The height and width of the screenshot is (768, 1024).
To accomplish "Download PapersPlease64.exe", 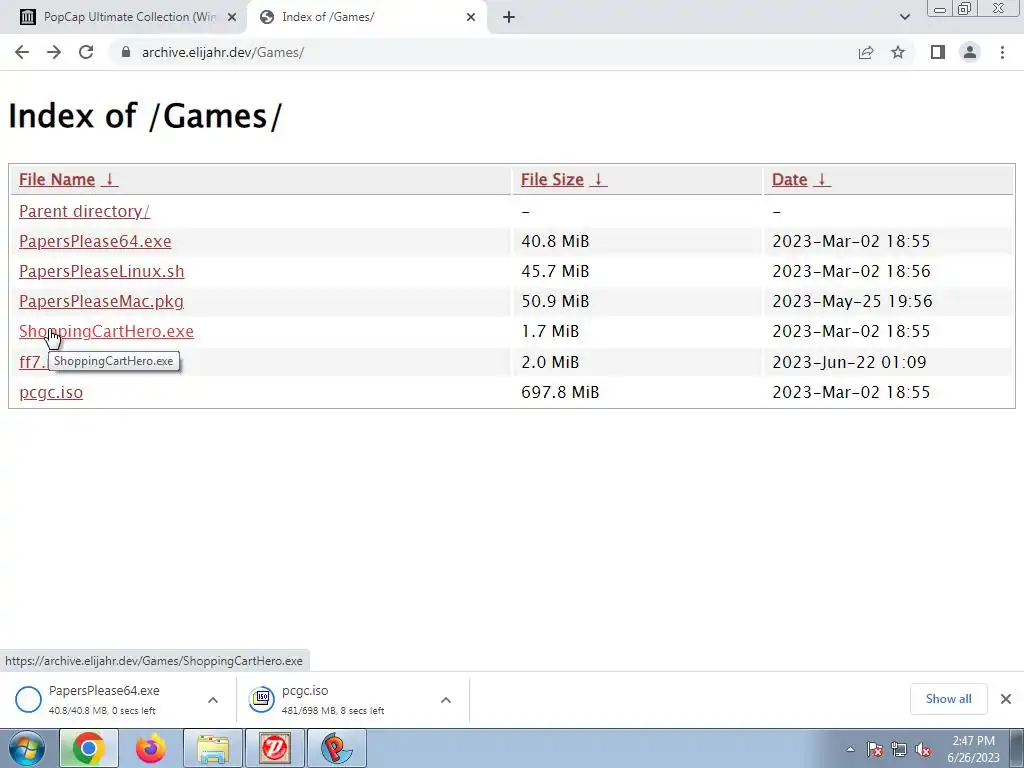I will [x=95, y=242].
